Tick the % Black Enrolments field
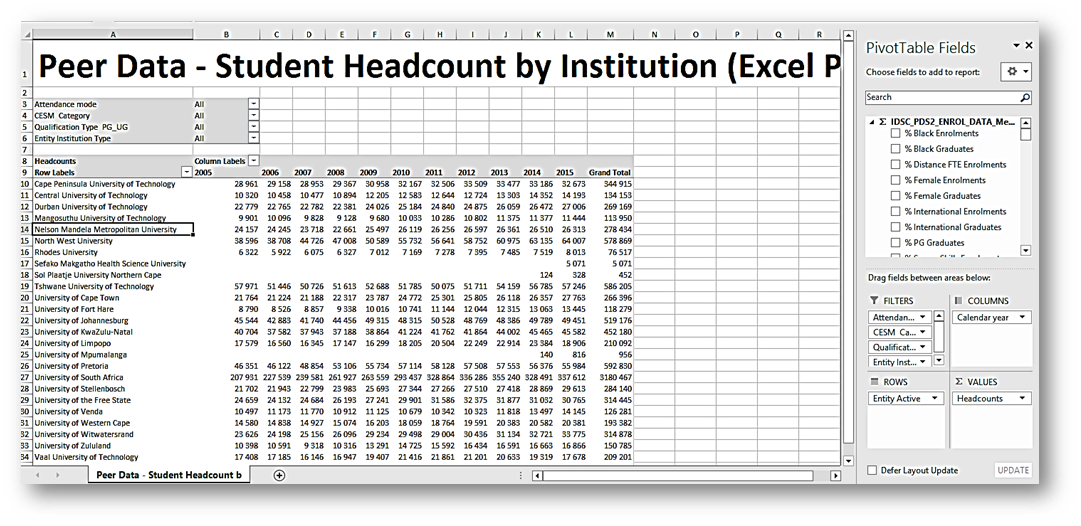1081x526 pixels. point(896,133)
